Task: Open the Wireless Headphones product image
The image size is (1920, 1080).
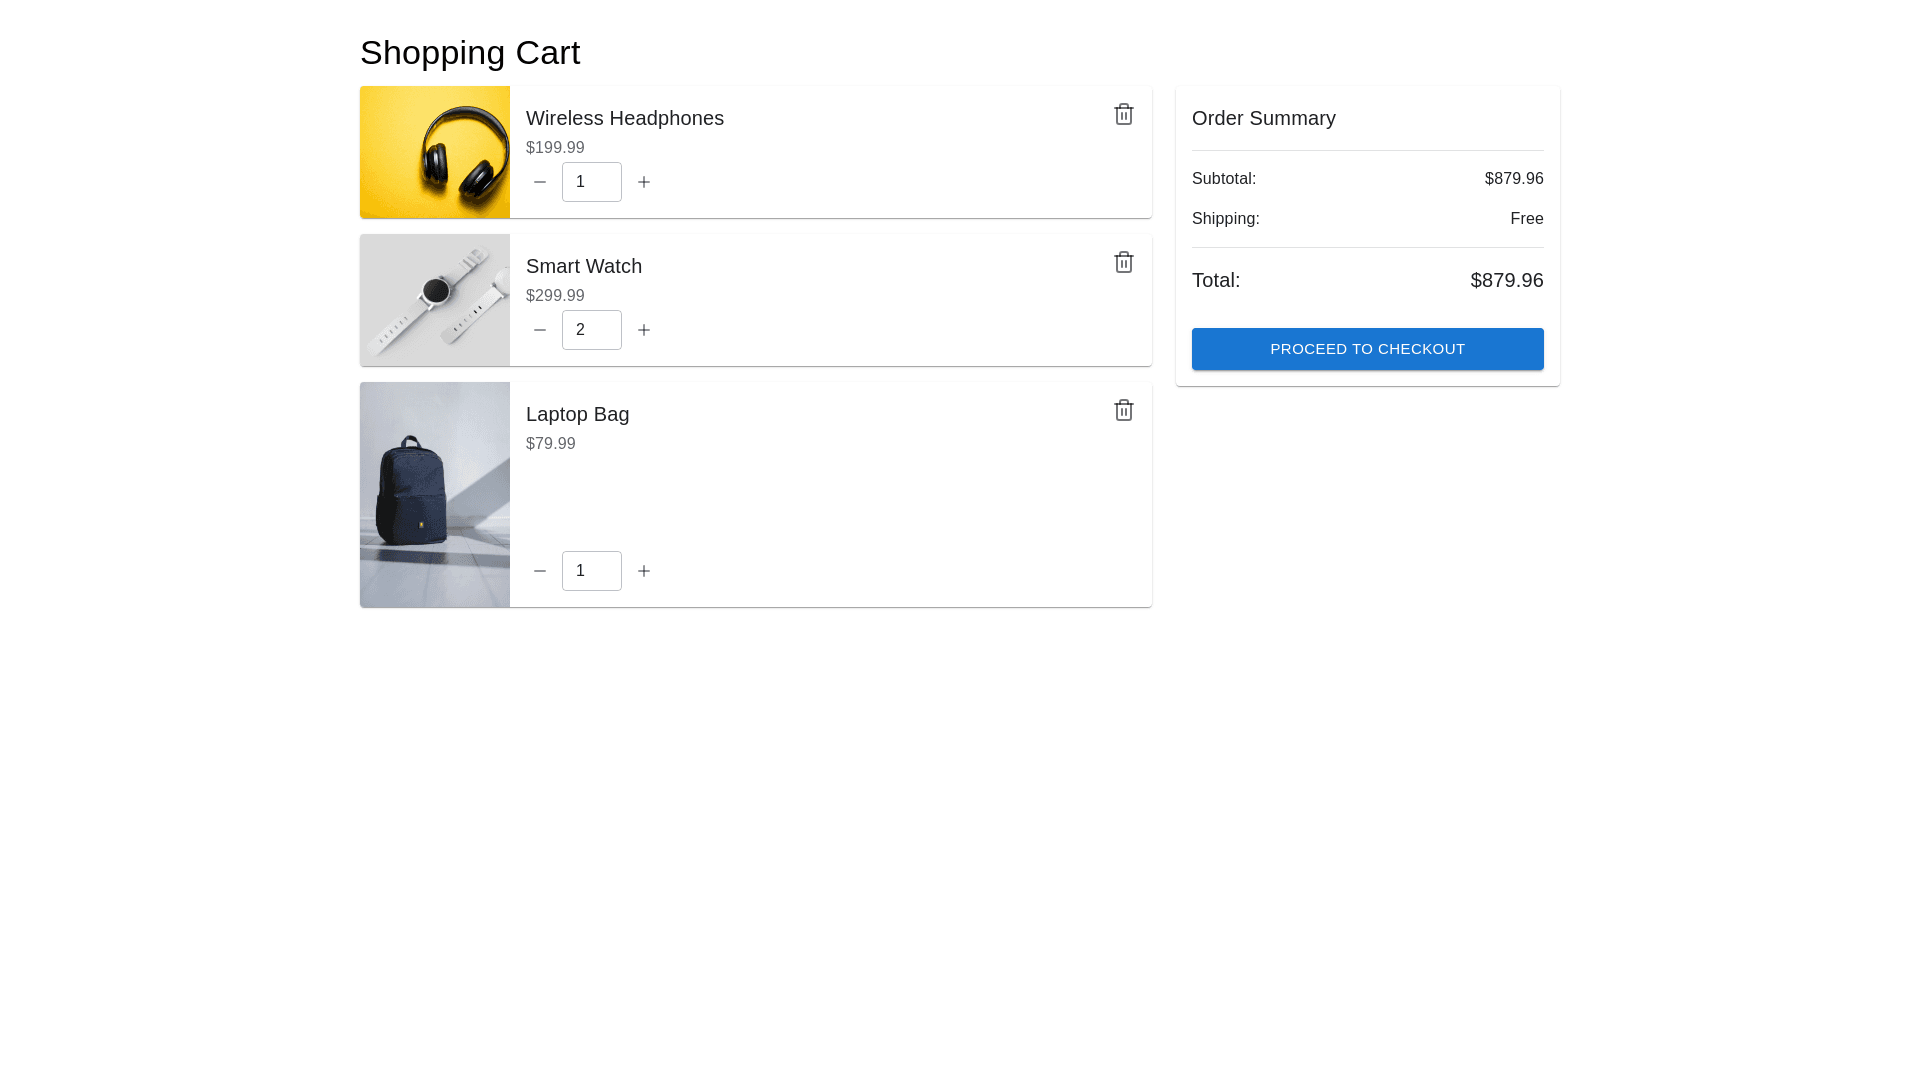Action: point(435,152)
